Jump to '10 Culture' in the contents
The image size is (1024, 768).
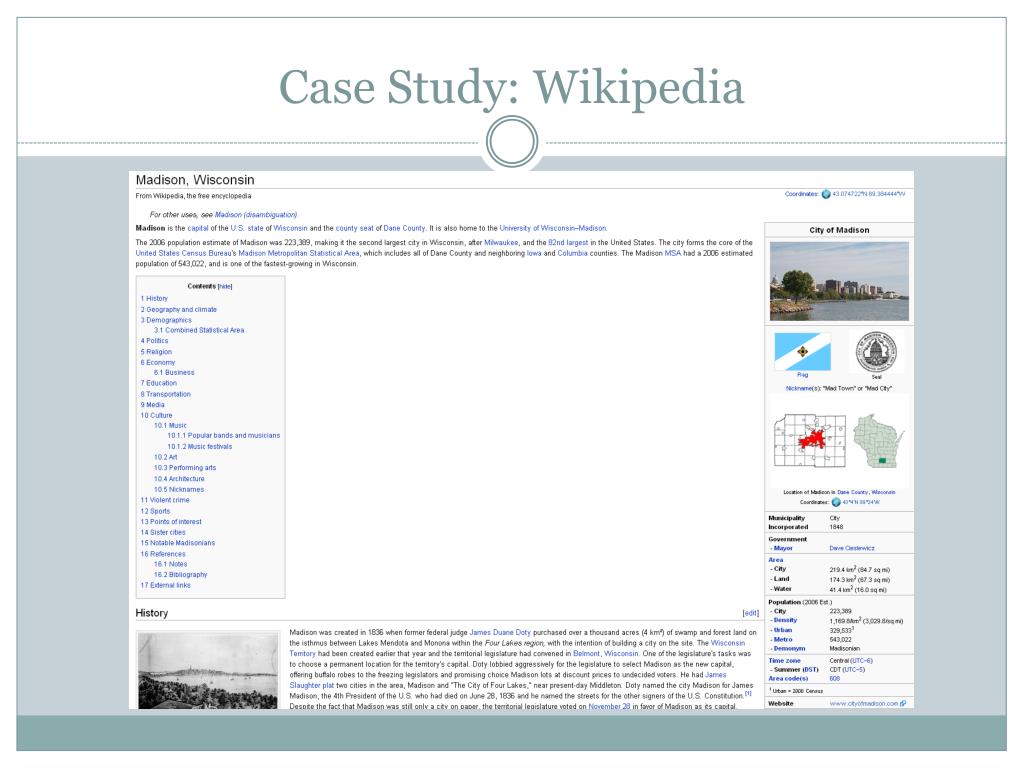[x=157, y=415]
